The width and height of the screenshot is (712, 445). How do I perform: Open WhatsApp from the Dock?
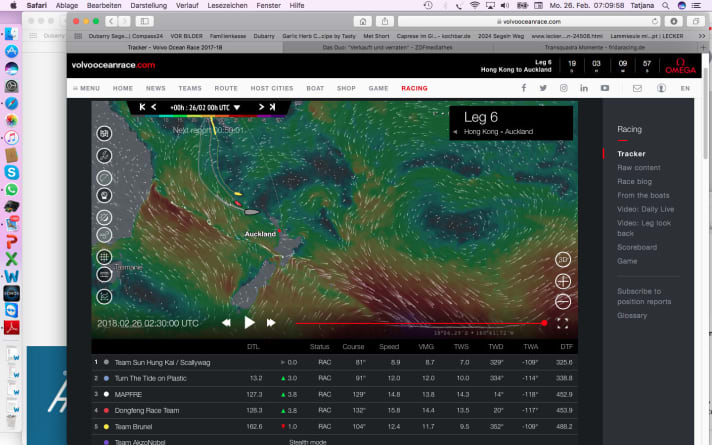click(x=11, y=189)
